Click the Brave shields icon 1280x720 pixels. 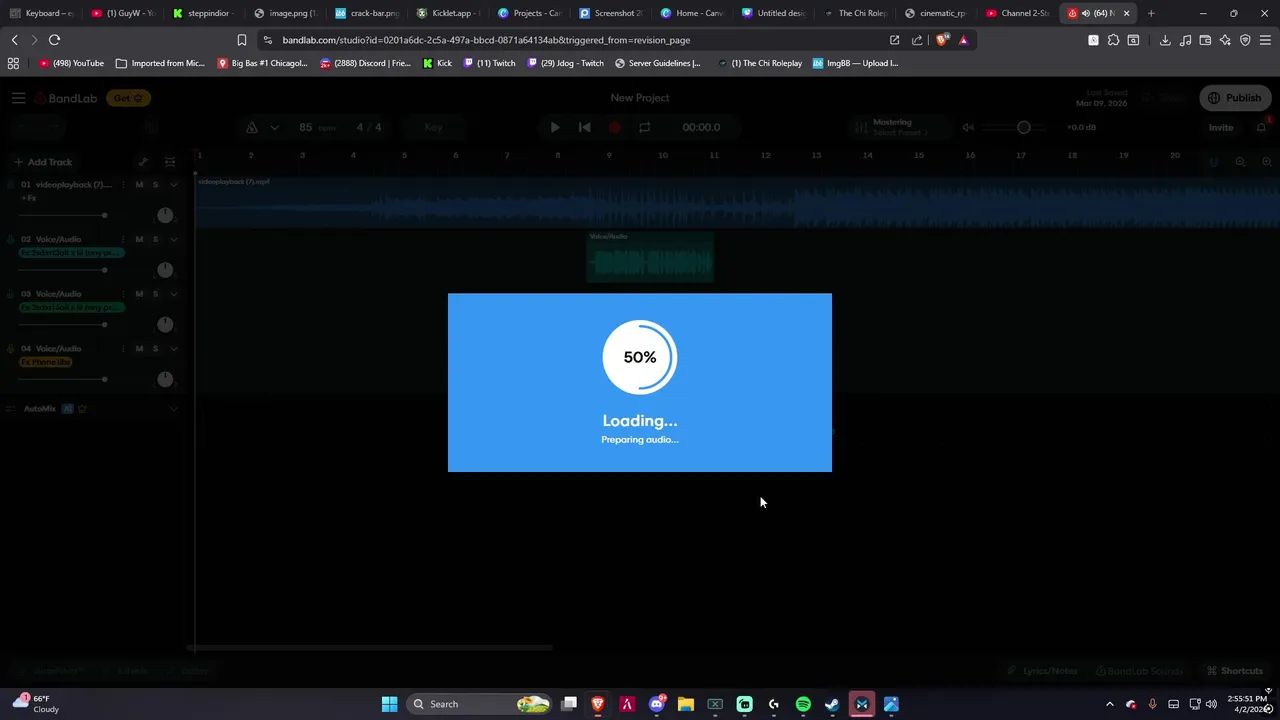(x=941, y=40)
